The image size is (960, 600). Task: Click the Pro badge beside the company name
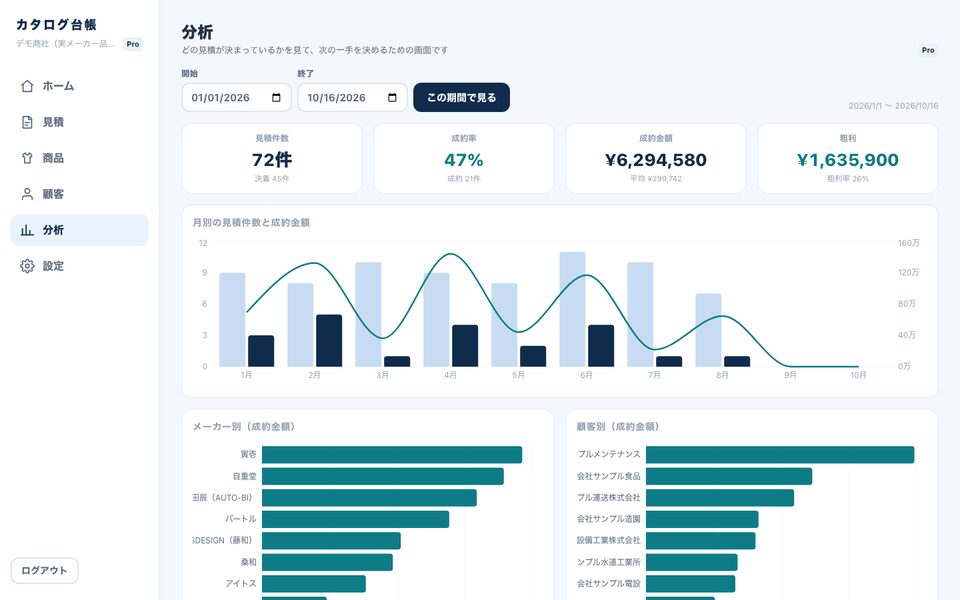[x=133, y=44]
